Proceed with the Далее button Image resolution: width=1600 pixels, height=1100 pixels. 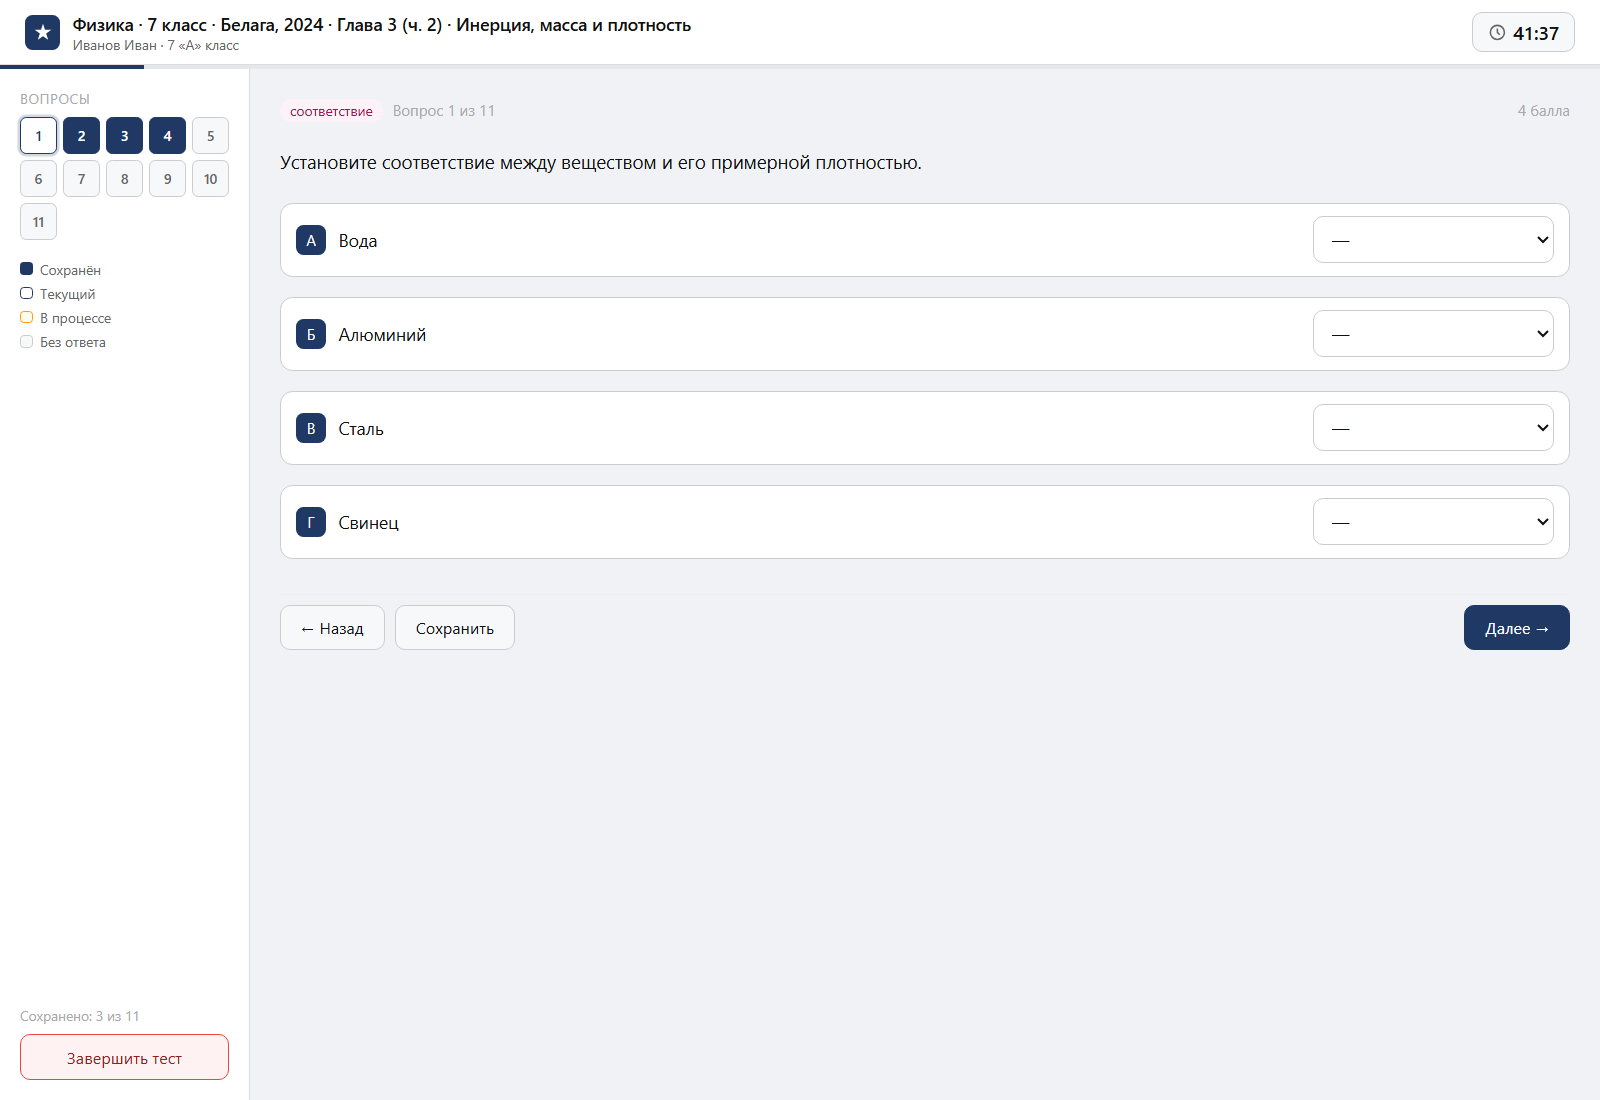pyautogui.click(x=1517, y=628)
